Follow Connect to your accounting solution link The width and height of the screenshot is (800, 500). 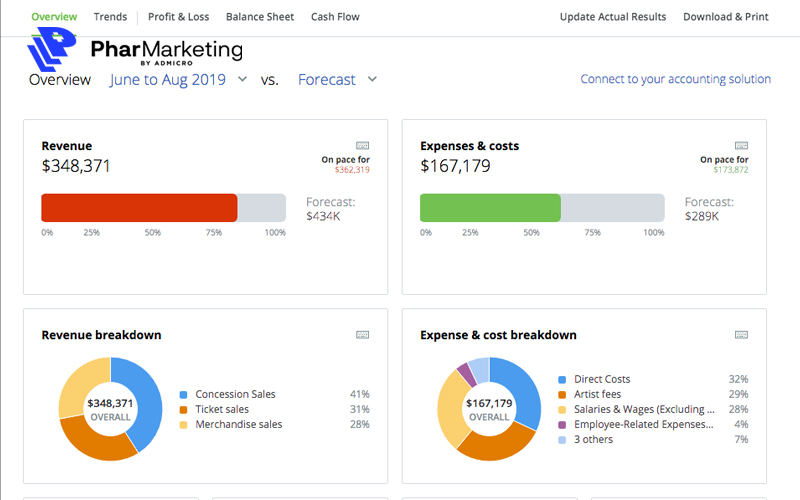pos(675,79)
